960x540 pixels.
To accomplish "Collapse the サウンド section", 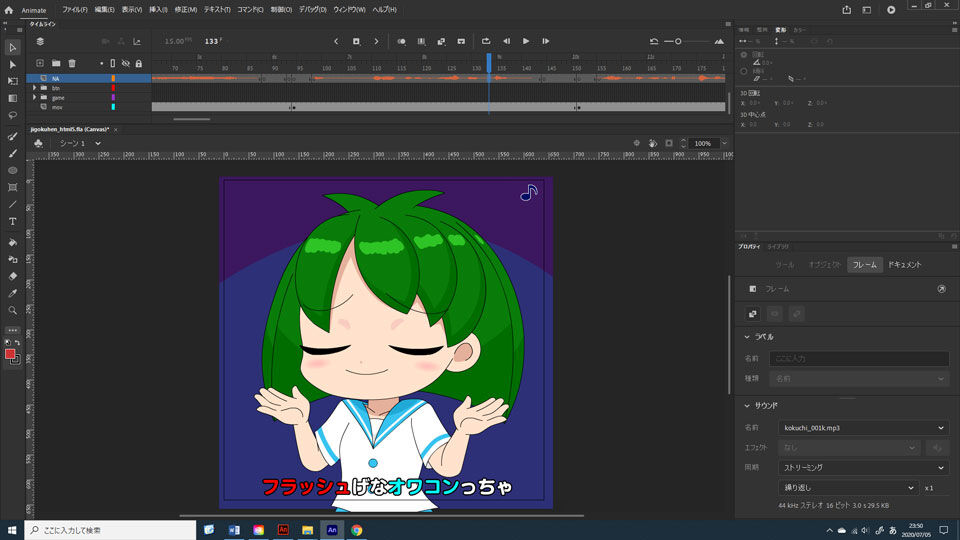I will point(747,405).
